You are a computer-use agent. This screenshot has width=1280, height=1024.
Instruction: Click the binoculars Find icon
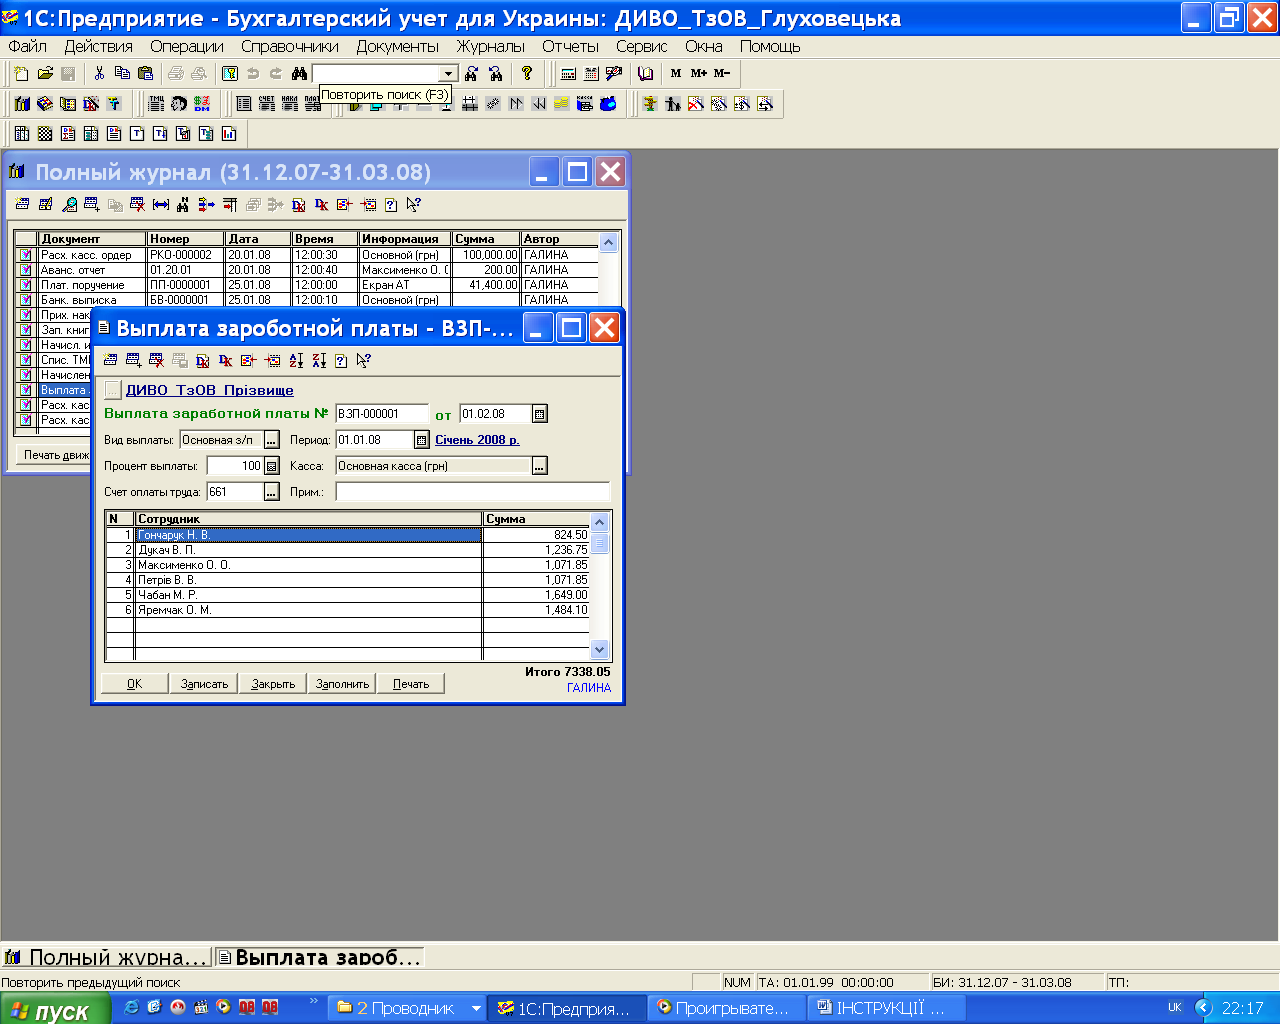click(299, 73)
